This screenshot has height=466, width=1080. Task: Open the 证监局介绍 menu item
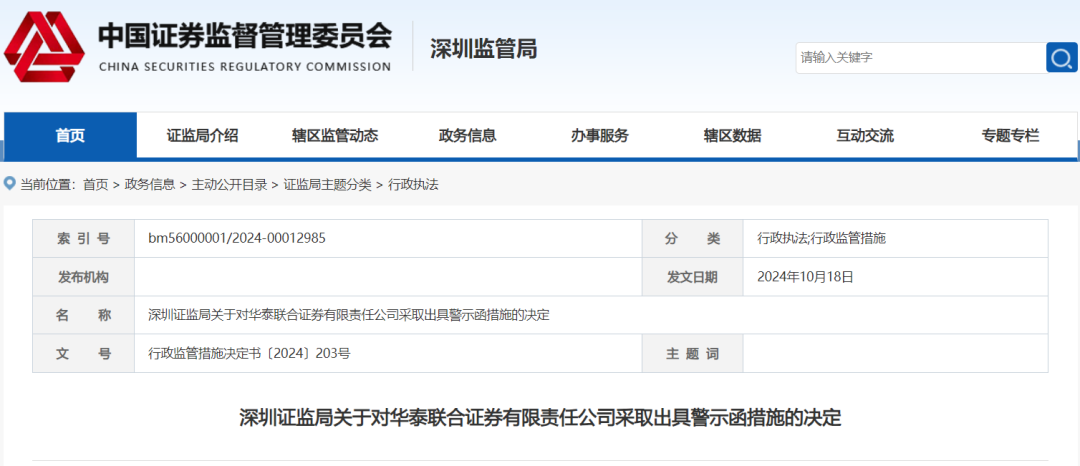pyautogui.click(x=202, y=136)
